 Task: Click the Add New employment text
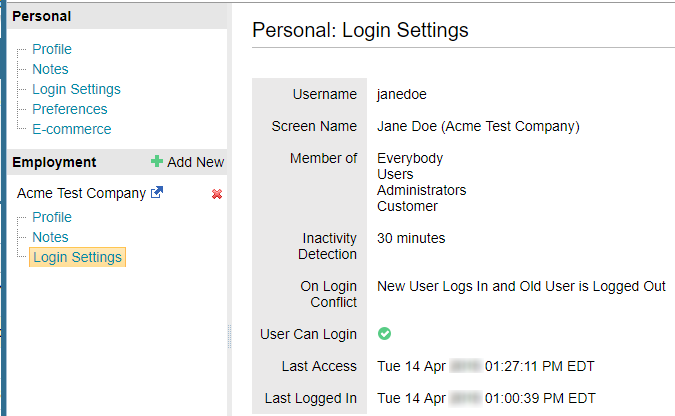coord(195,162)
